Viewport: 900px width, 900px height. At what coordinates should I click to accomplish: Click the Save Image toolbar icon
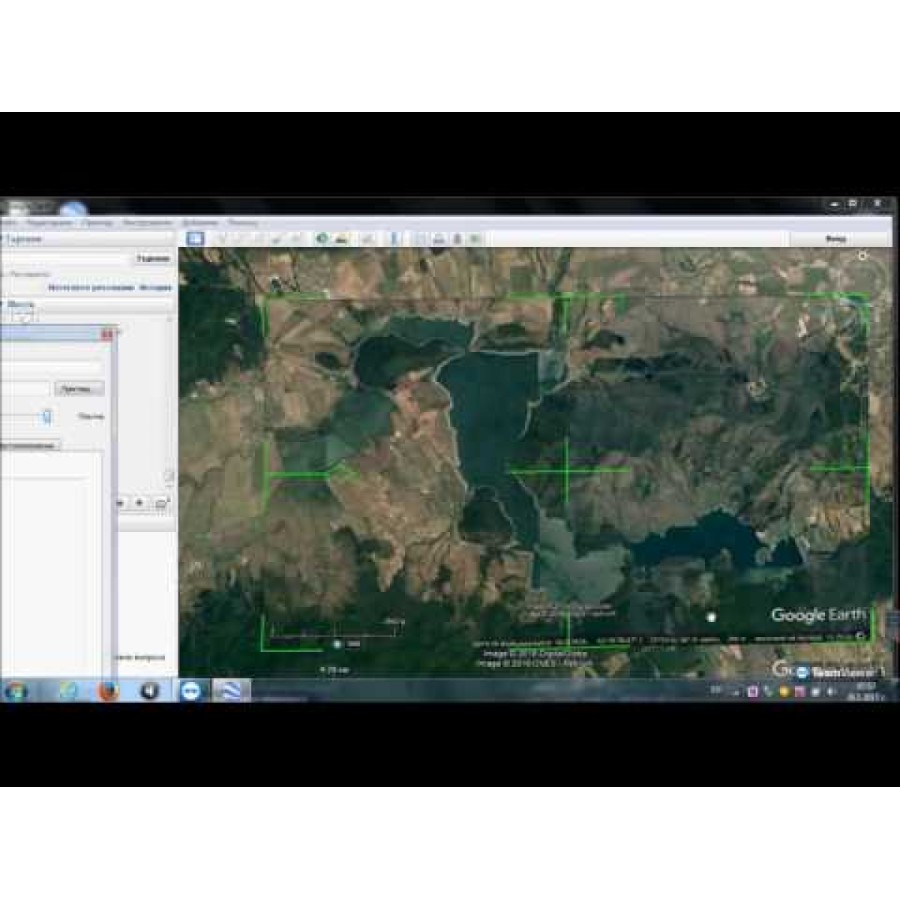click(457, 238)
